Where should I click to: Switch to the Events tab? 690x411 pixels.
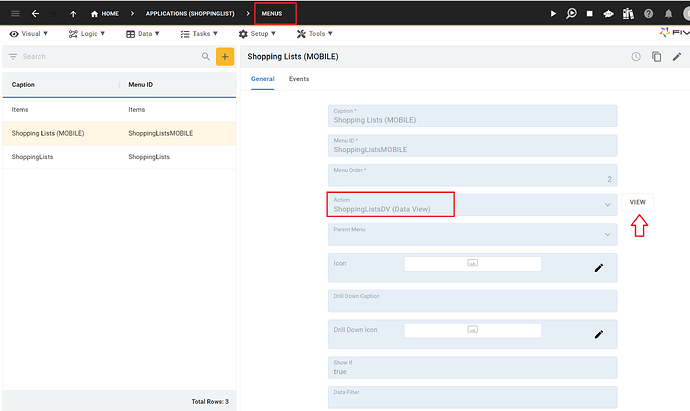[x=299, y=79]
